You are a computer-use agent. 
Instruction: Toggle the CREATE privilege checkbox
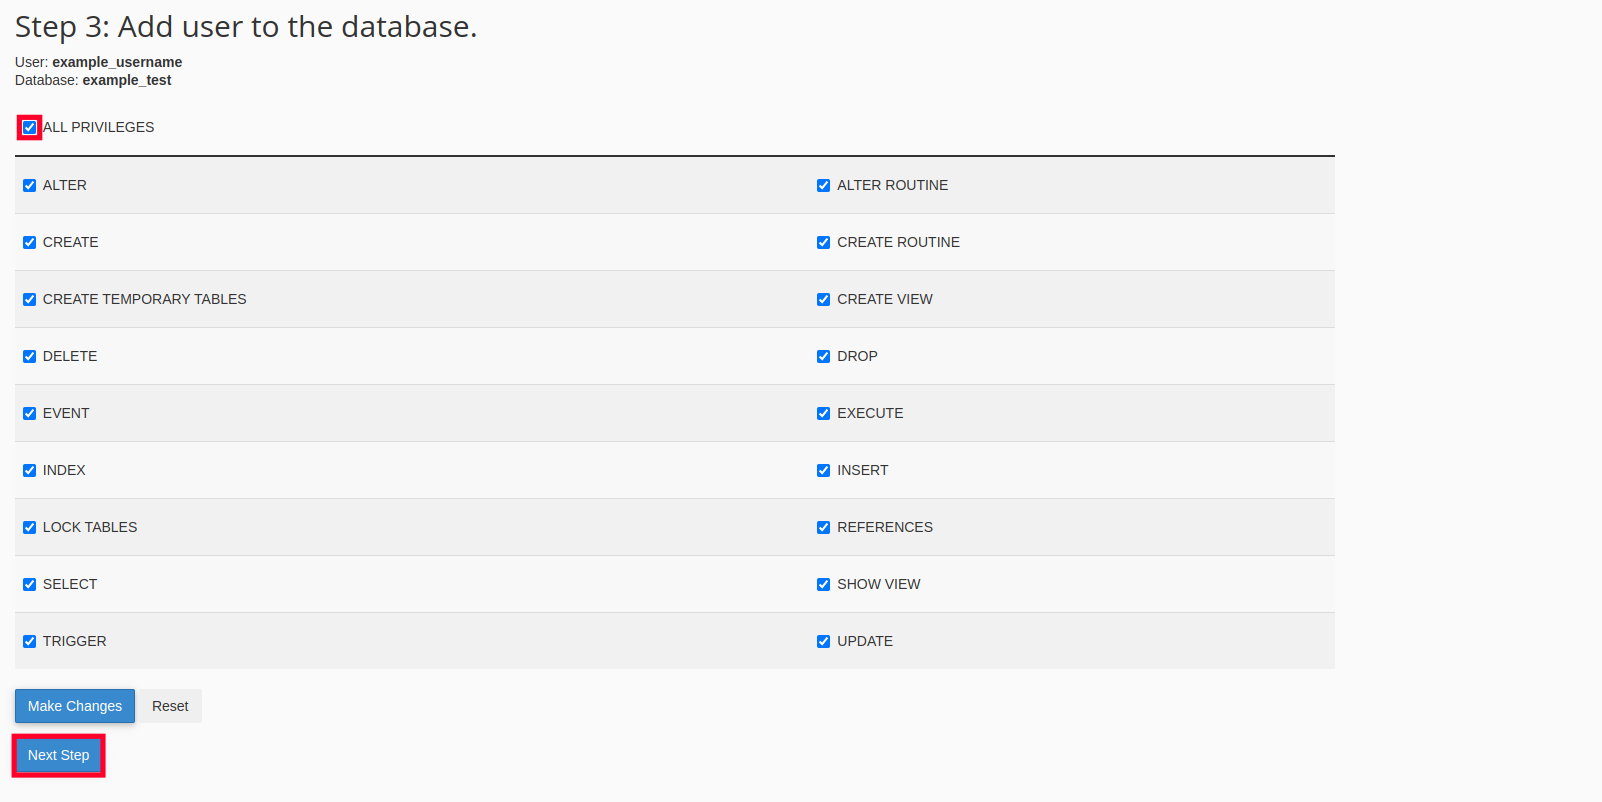coord(29,243)
